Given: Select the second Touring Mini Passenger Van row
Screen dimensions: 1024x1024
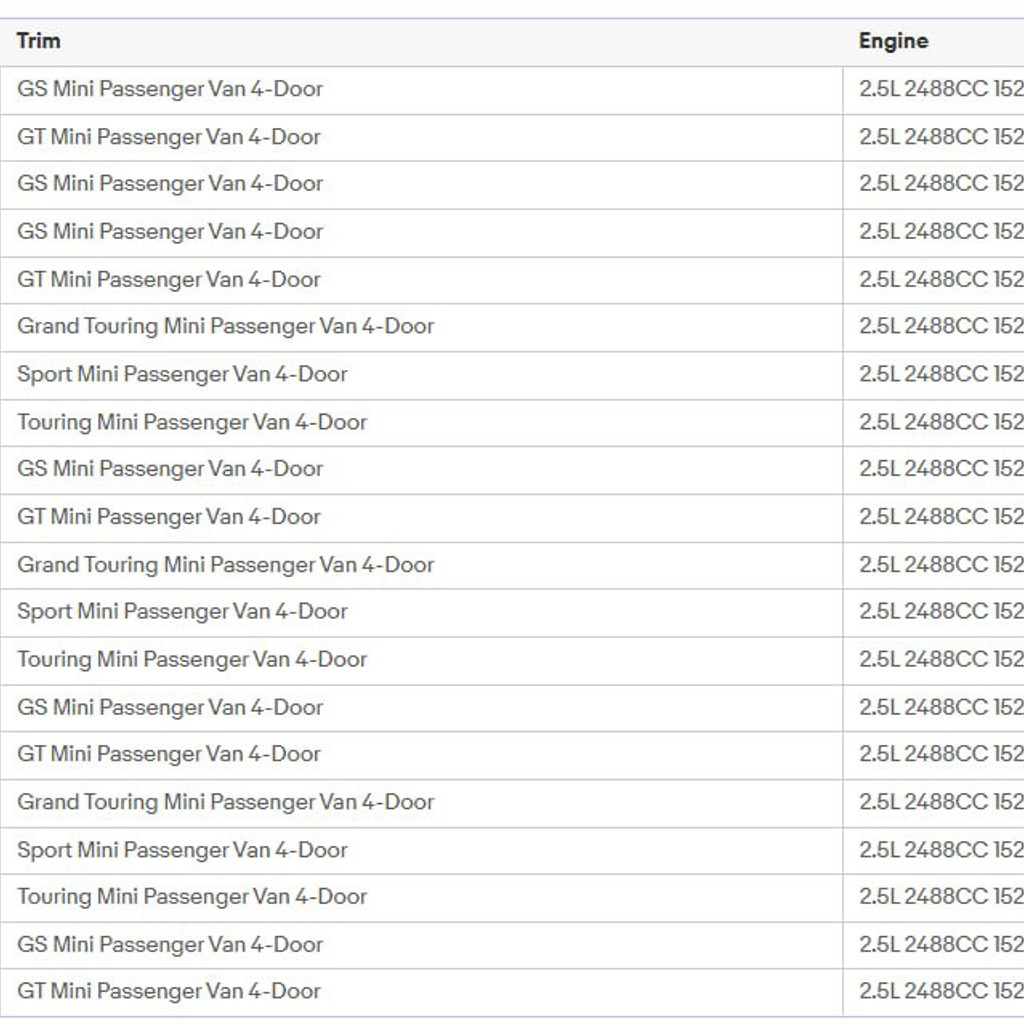Looking at the screenshot, I should [512, 660].
